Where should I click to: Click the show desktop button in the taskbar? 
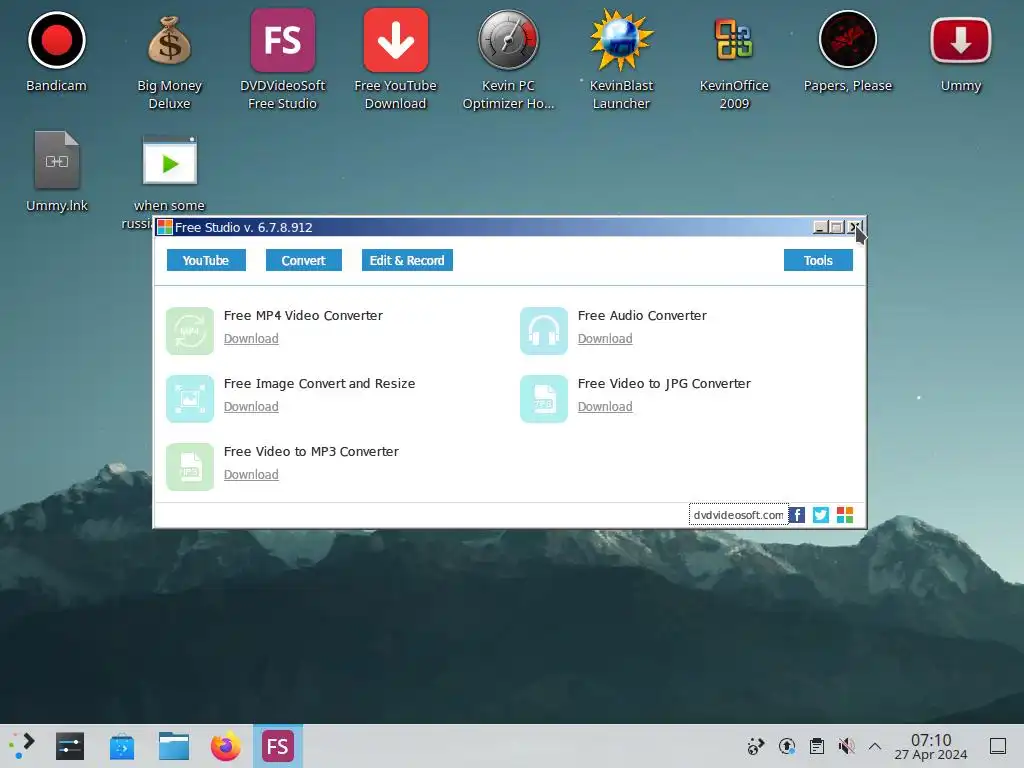[998, 746]
